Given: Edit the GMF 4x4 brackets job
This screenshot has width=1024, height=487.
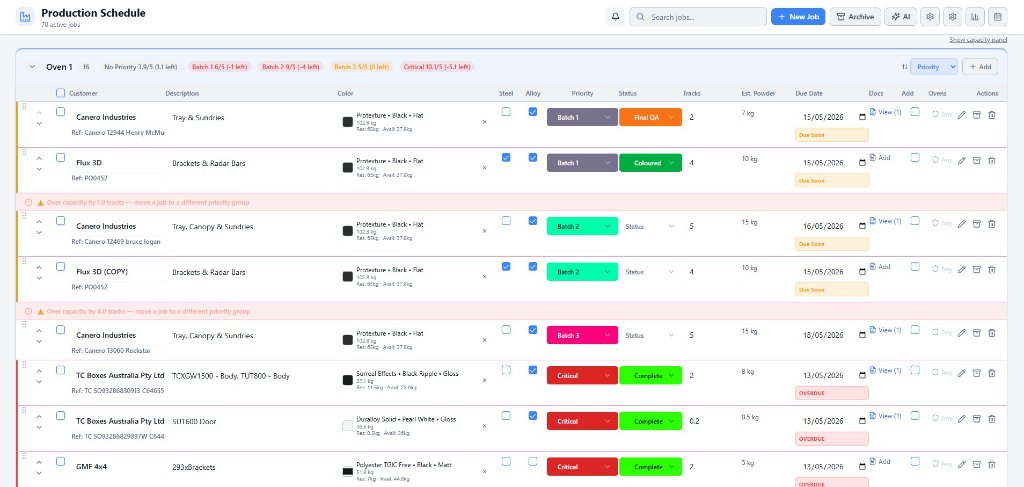Looking at the screenshot, I should point(961,465).
